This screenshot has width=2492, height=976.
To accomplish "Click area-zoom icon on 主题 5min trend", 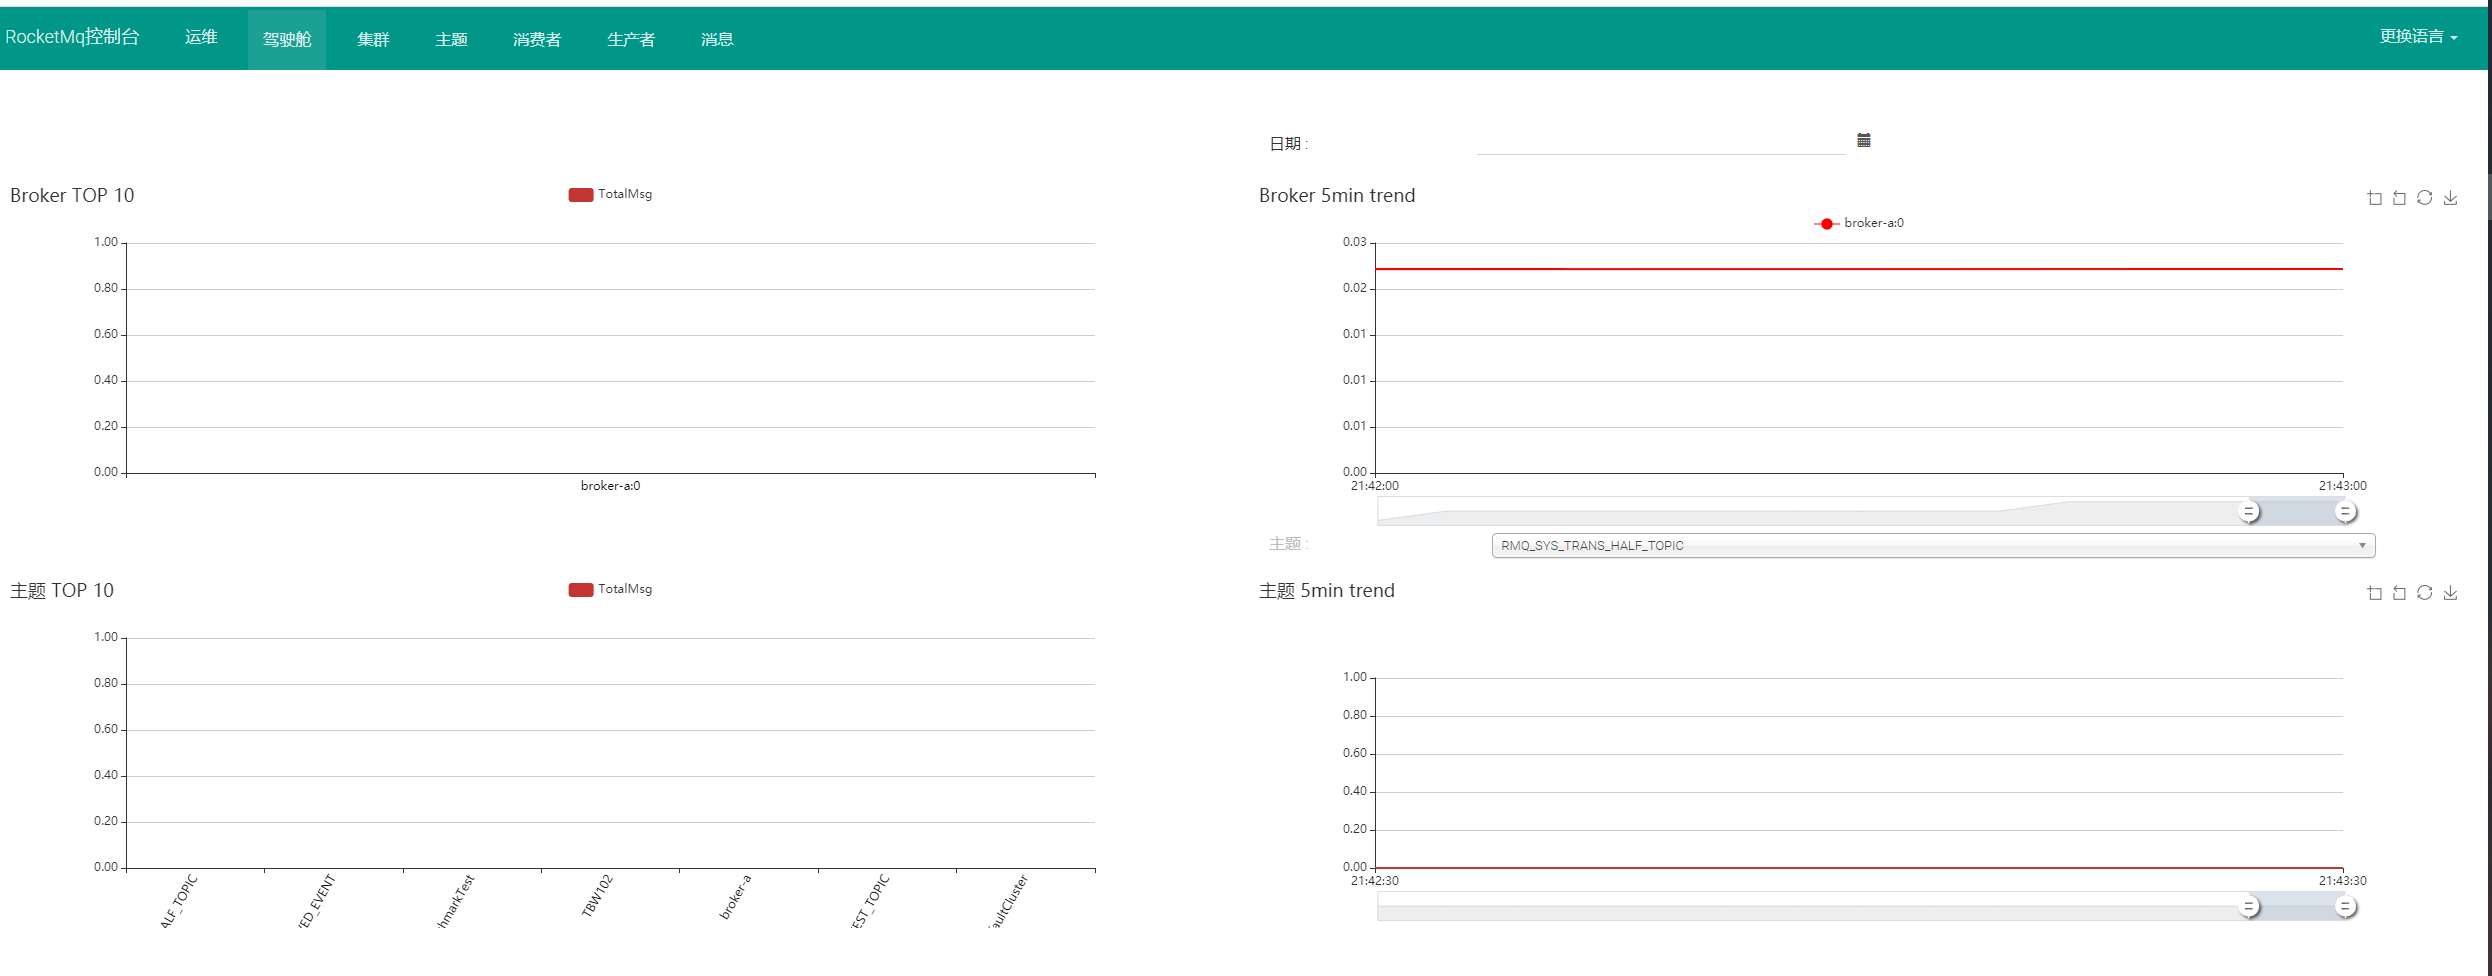I will tap(2374, 593).
